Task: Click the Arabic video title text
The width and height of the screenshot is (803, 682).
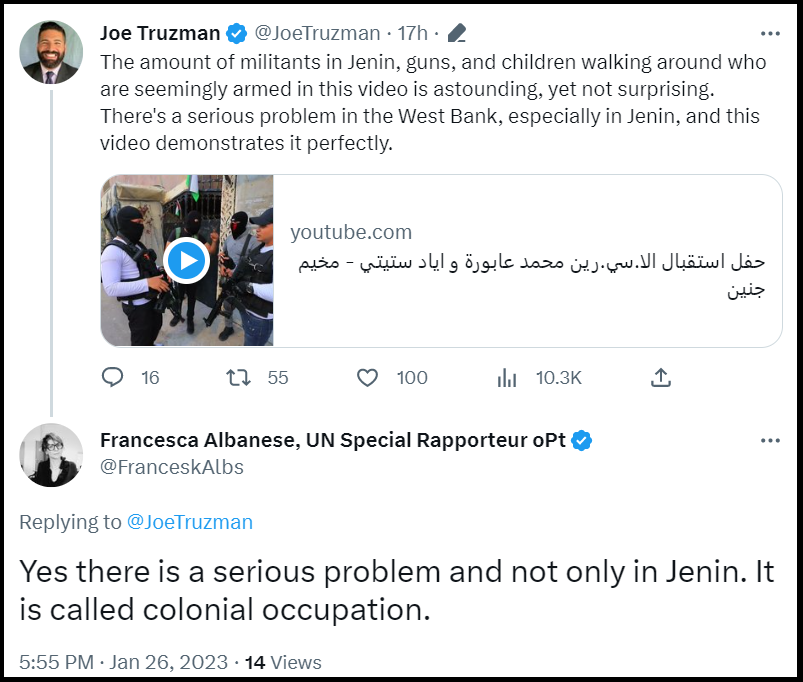Action: click(532, 275)
